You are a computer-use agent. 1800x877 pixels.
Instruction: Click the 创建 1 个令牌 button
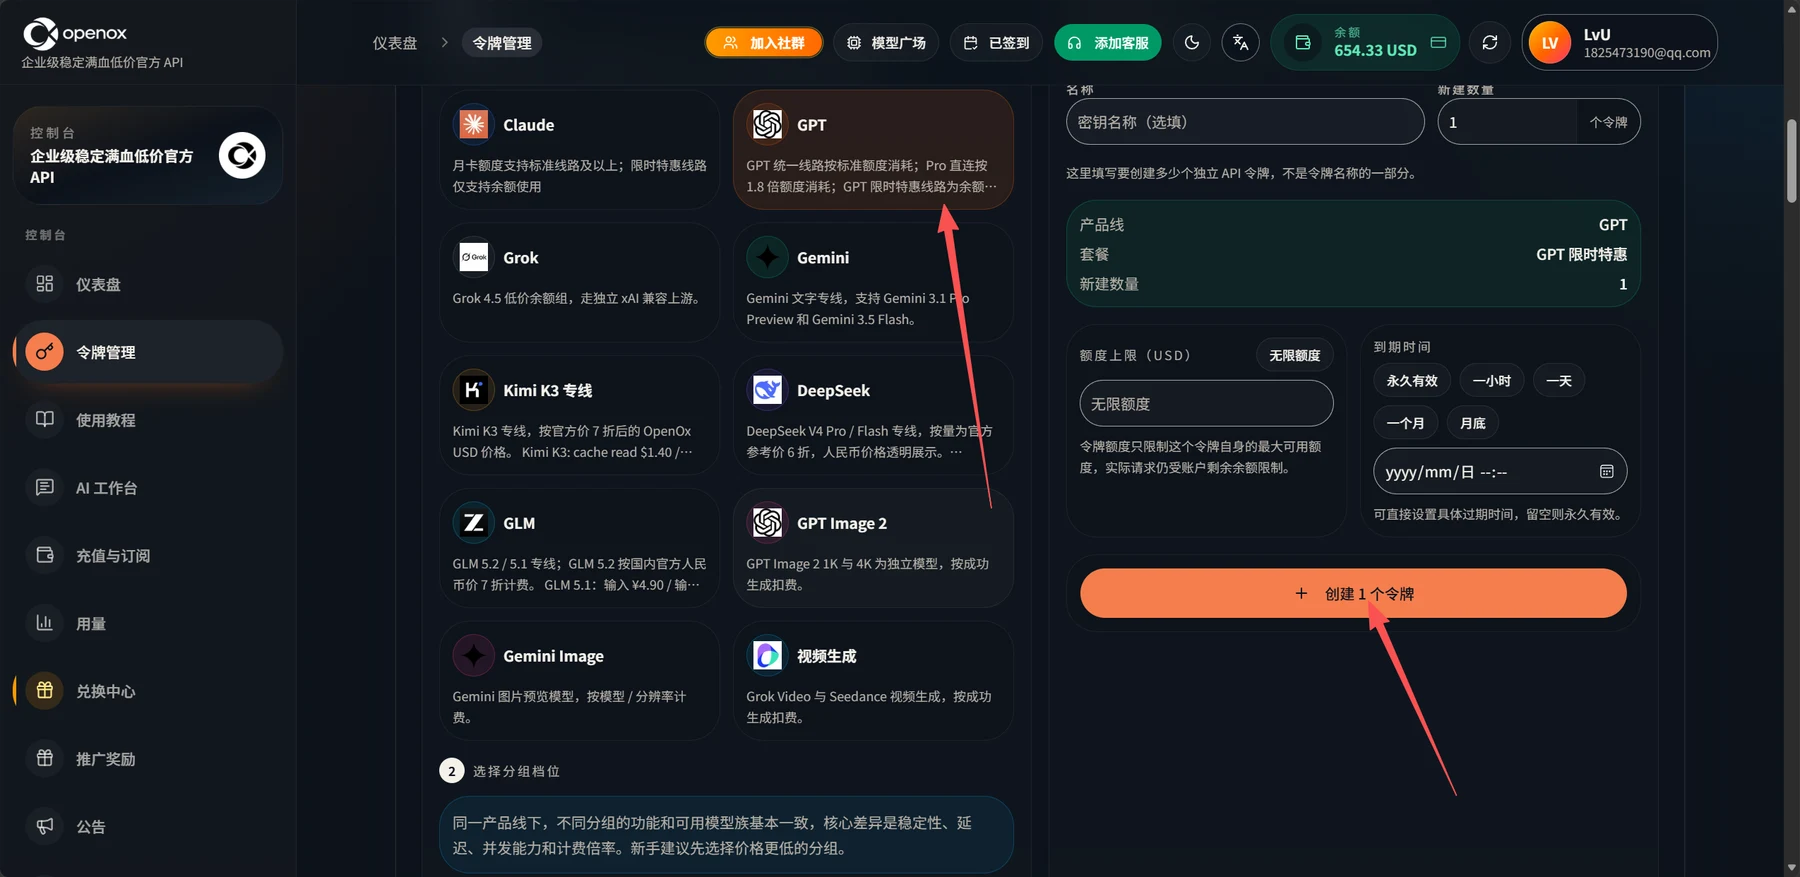[x=1353, y=594]
